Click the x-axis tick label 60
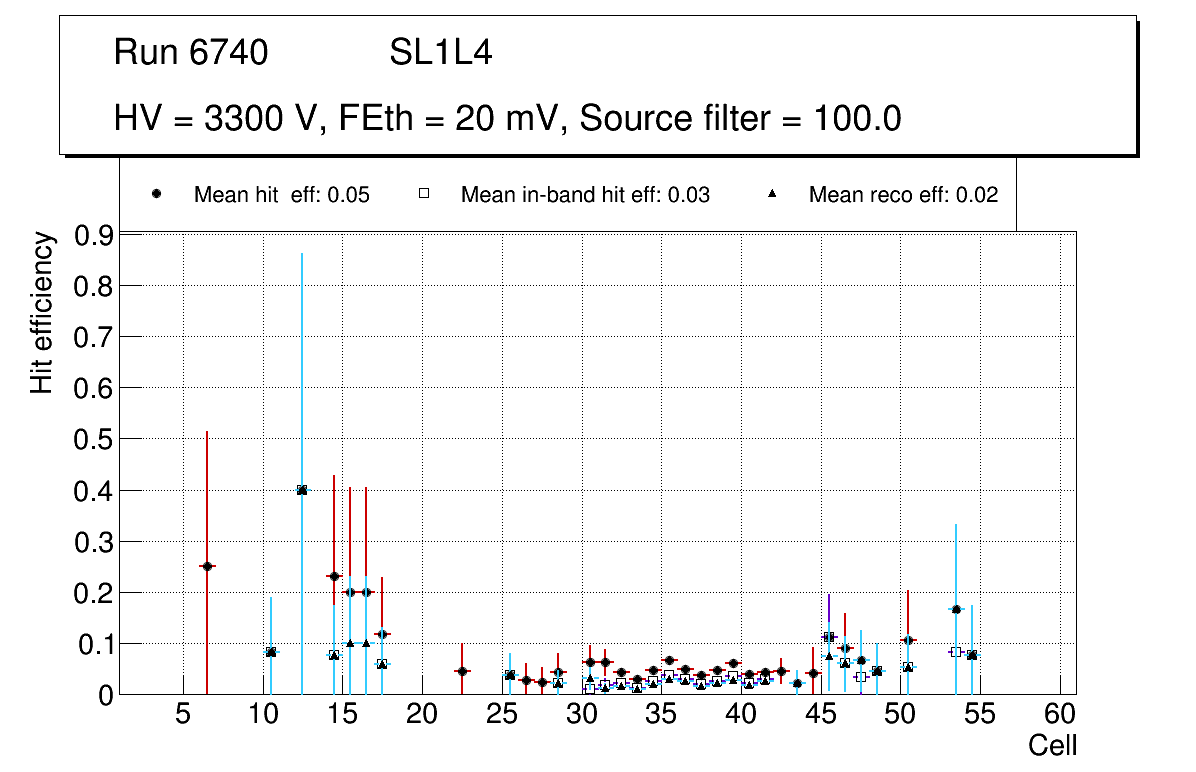 1060,716
